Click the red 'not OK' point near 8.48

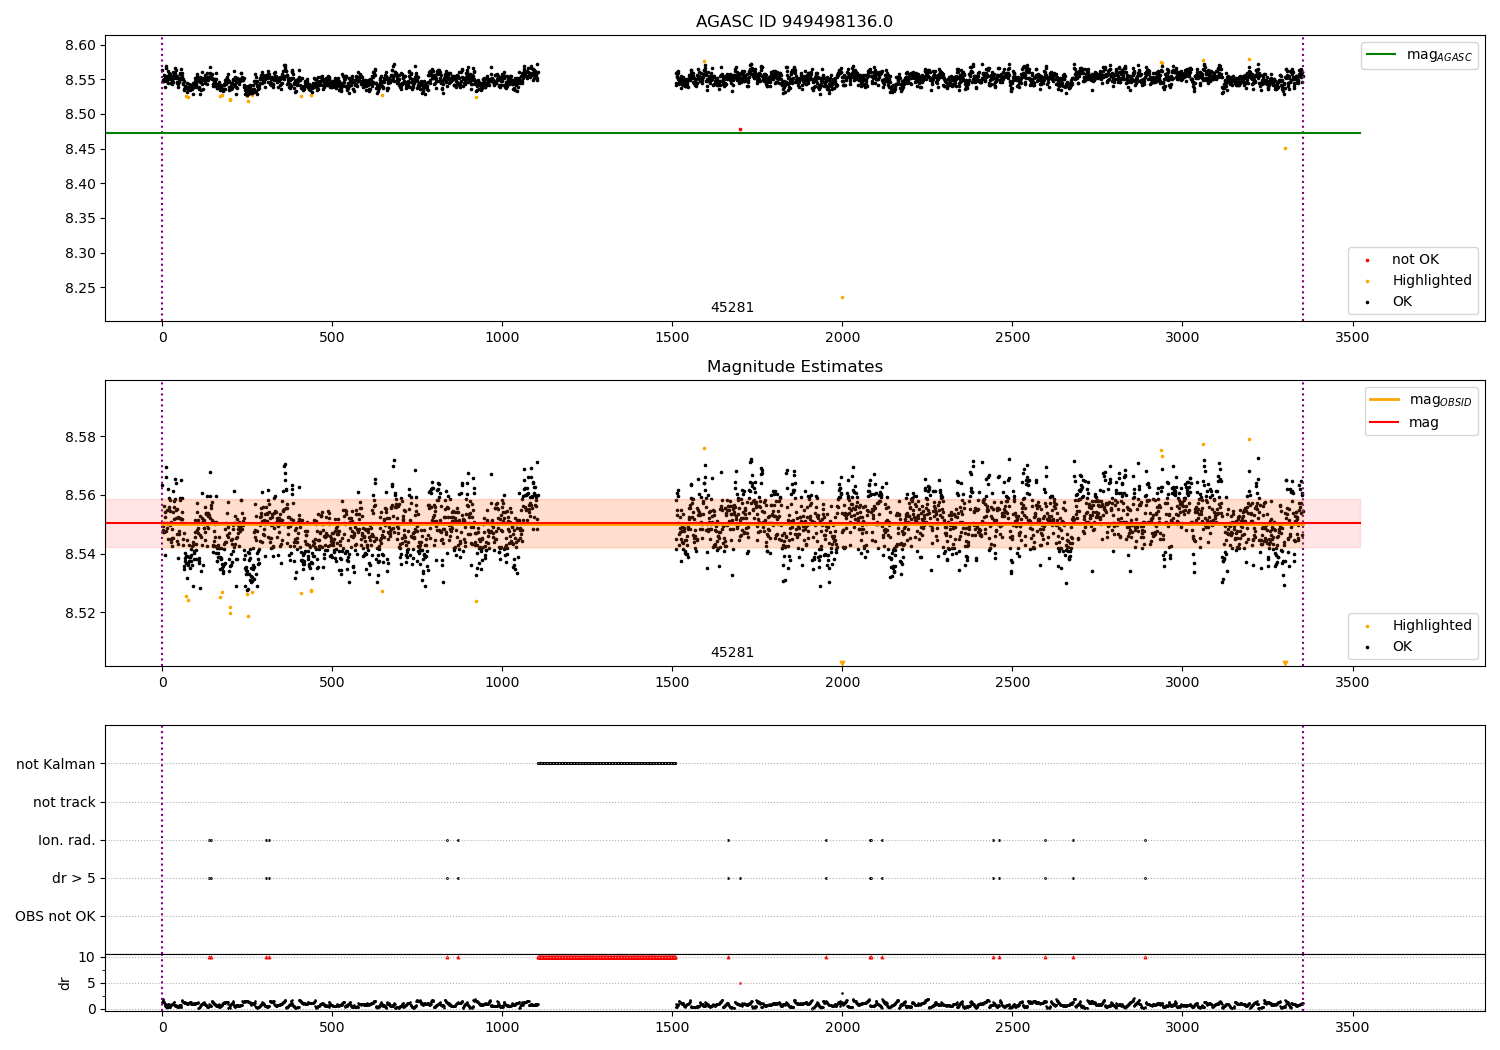pyautogui.click(x=740, y=129)
